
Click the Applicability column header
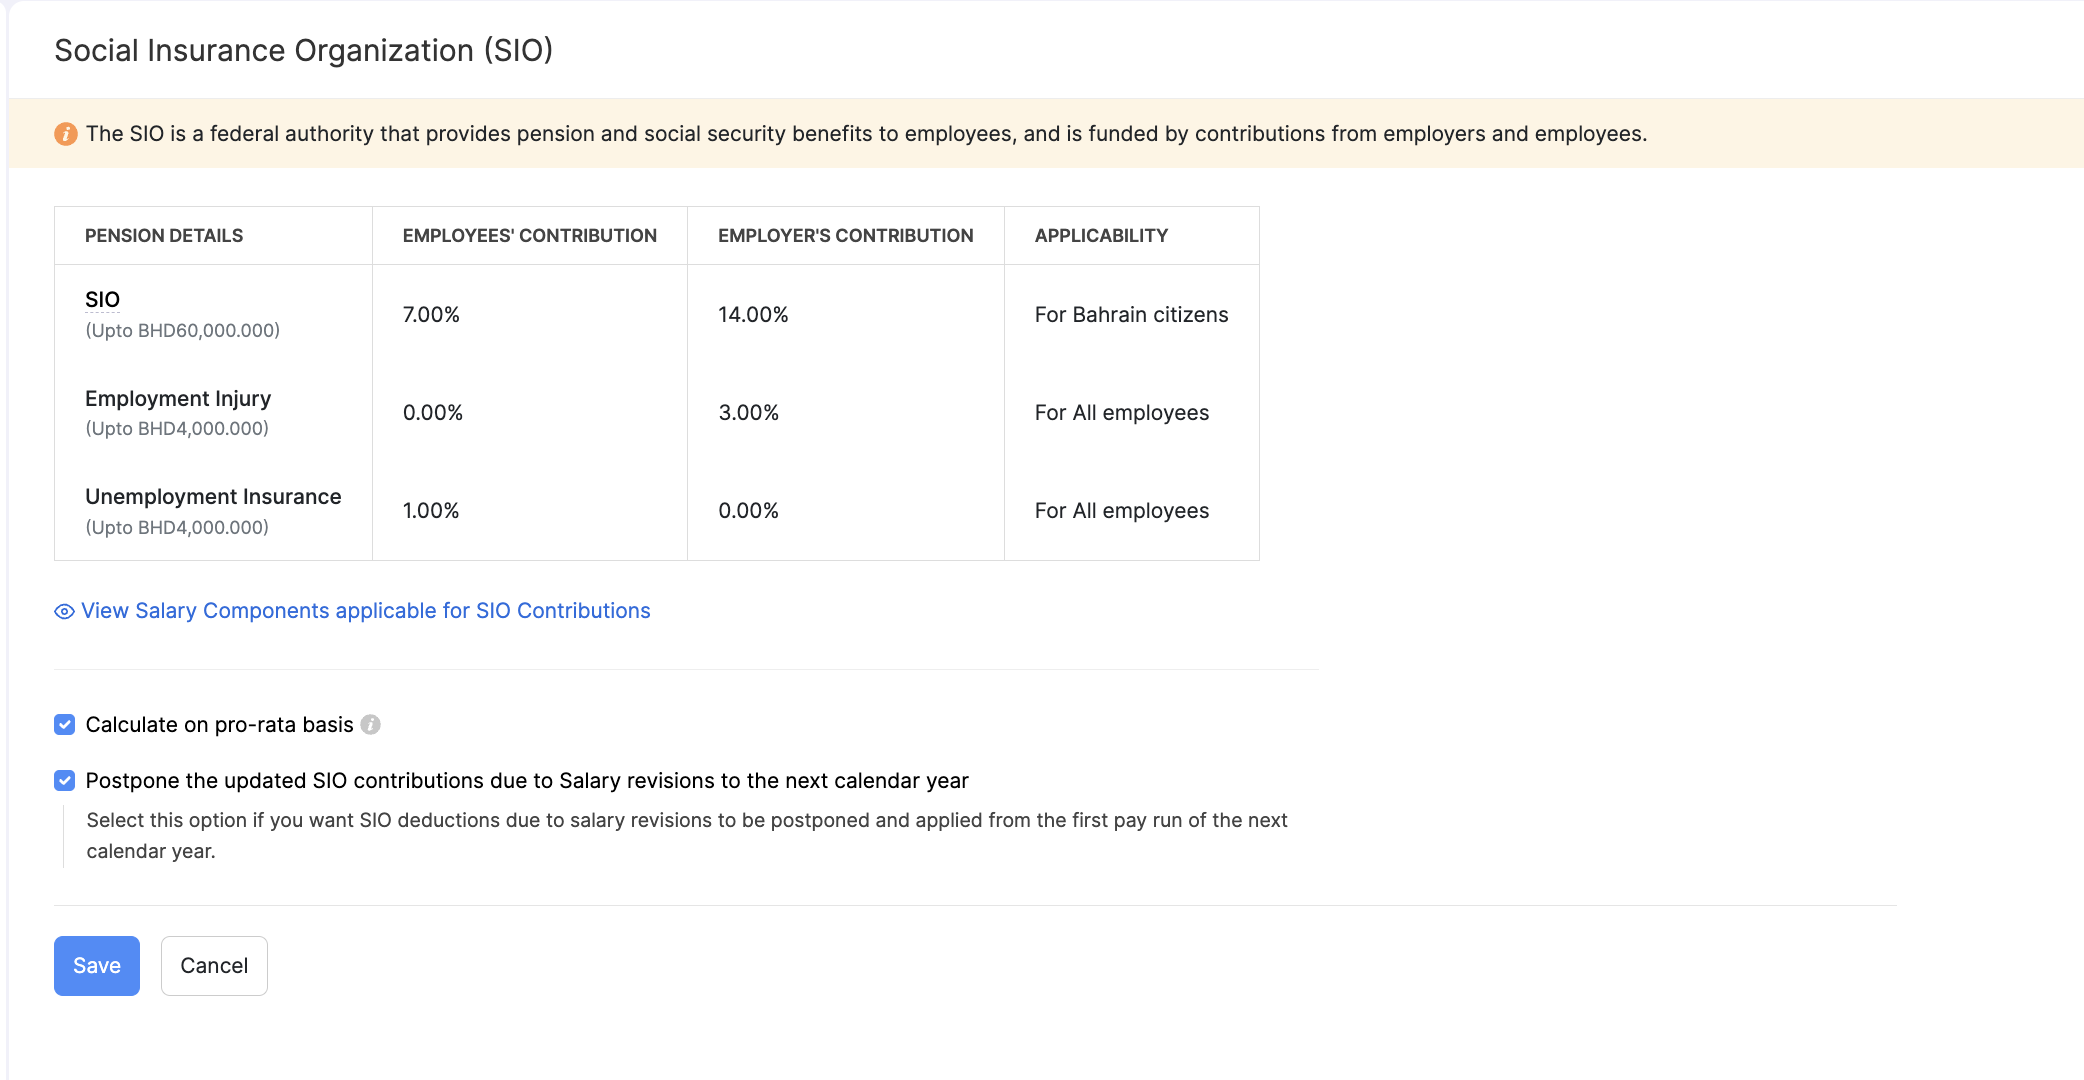(x=1101, y=236)
